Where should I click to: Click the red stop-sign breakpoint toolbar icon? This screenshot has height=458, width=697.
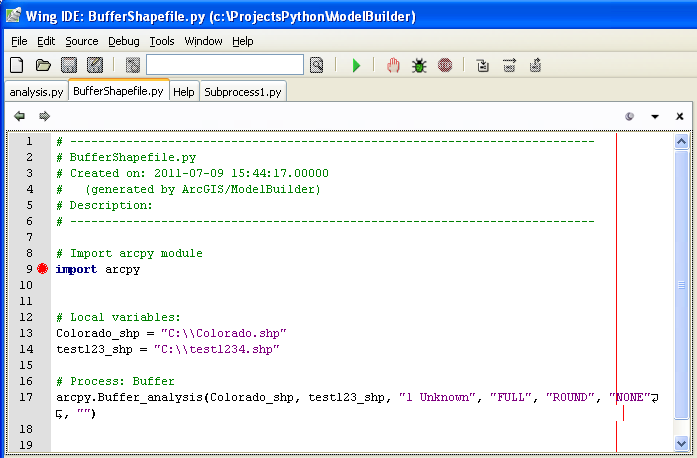point(445,65)
